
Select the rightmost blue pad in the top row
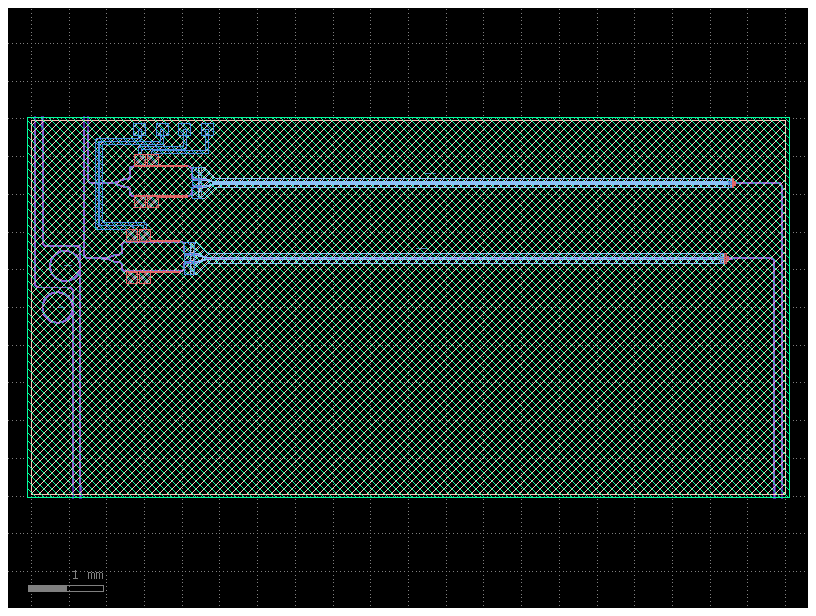207,130
